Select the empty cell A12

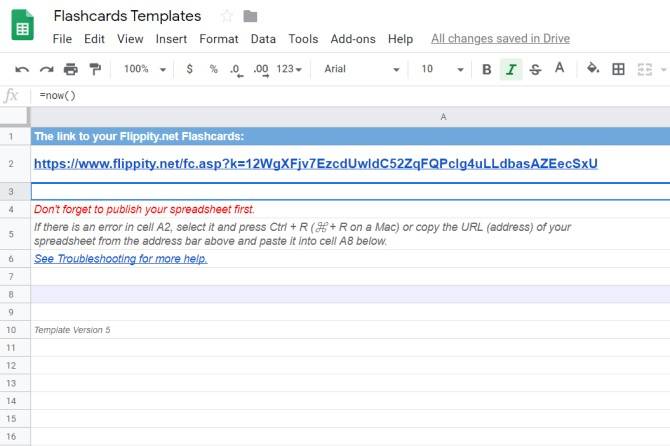pyautogui.click(x=350, y=366)
